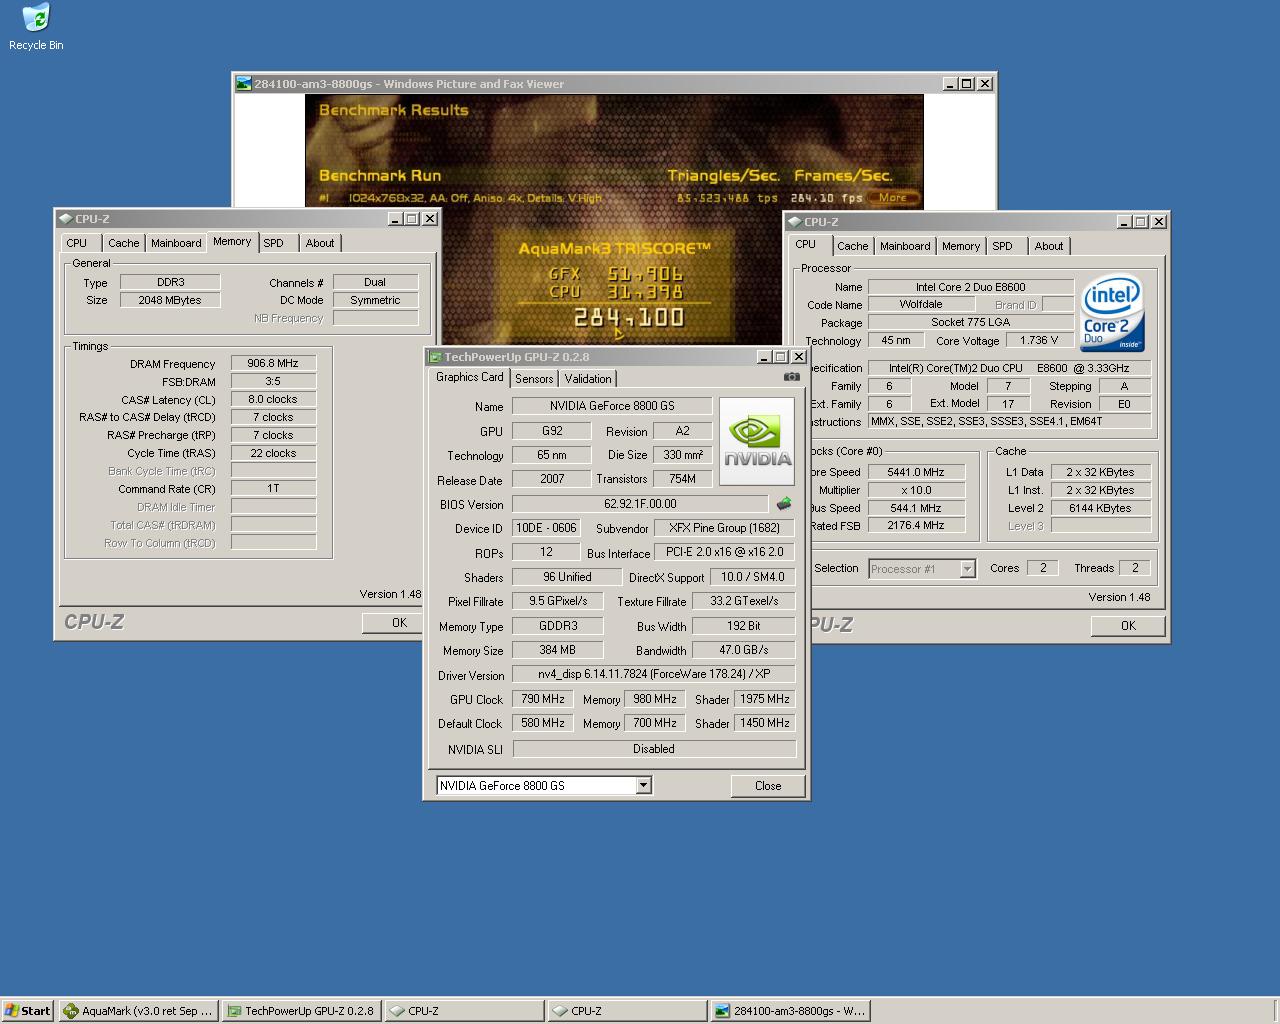Open Processor #1 selection dropdown in CPU-Z
Image resolution: width=1280 pixels, height=1024 pixels.
point(967,569)
